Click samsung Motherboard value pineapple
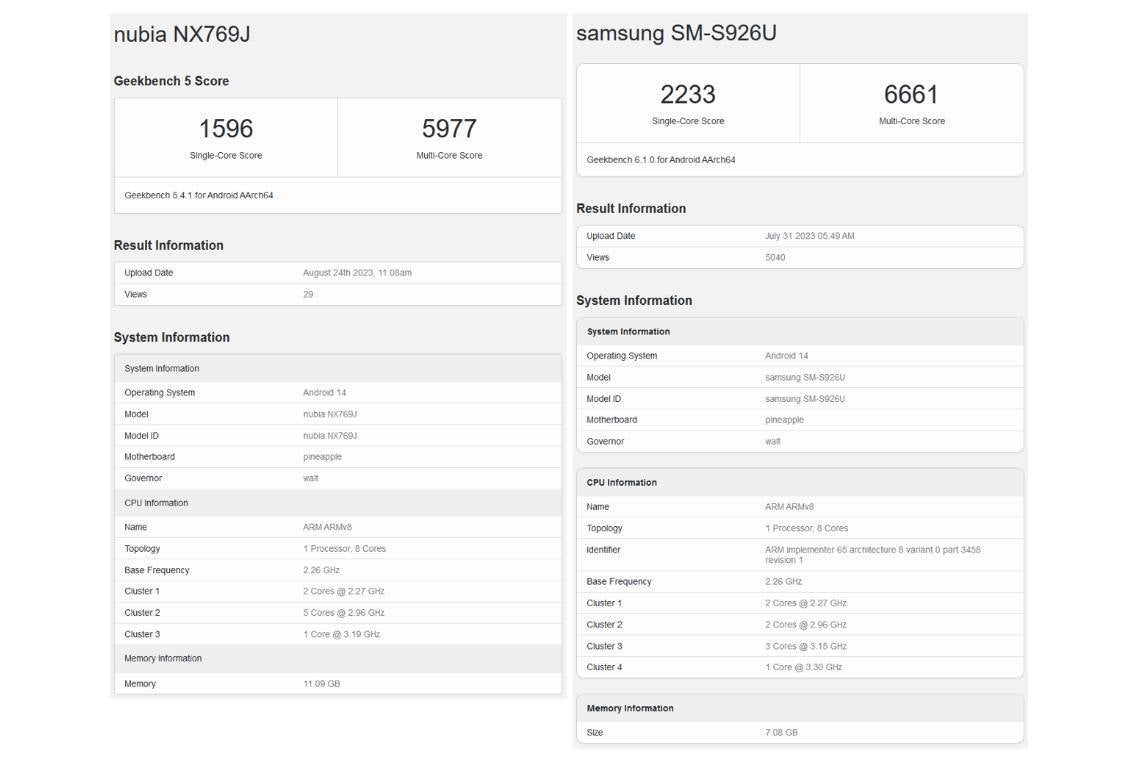1140x760 pixels. point(784,420)
